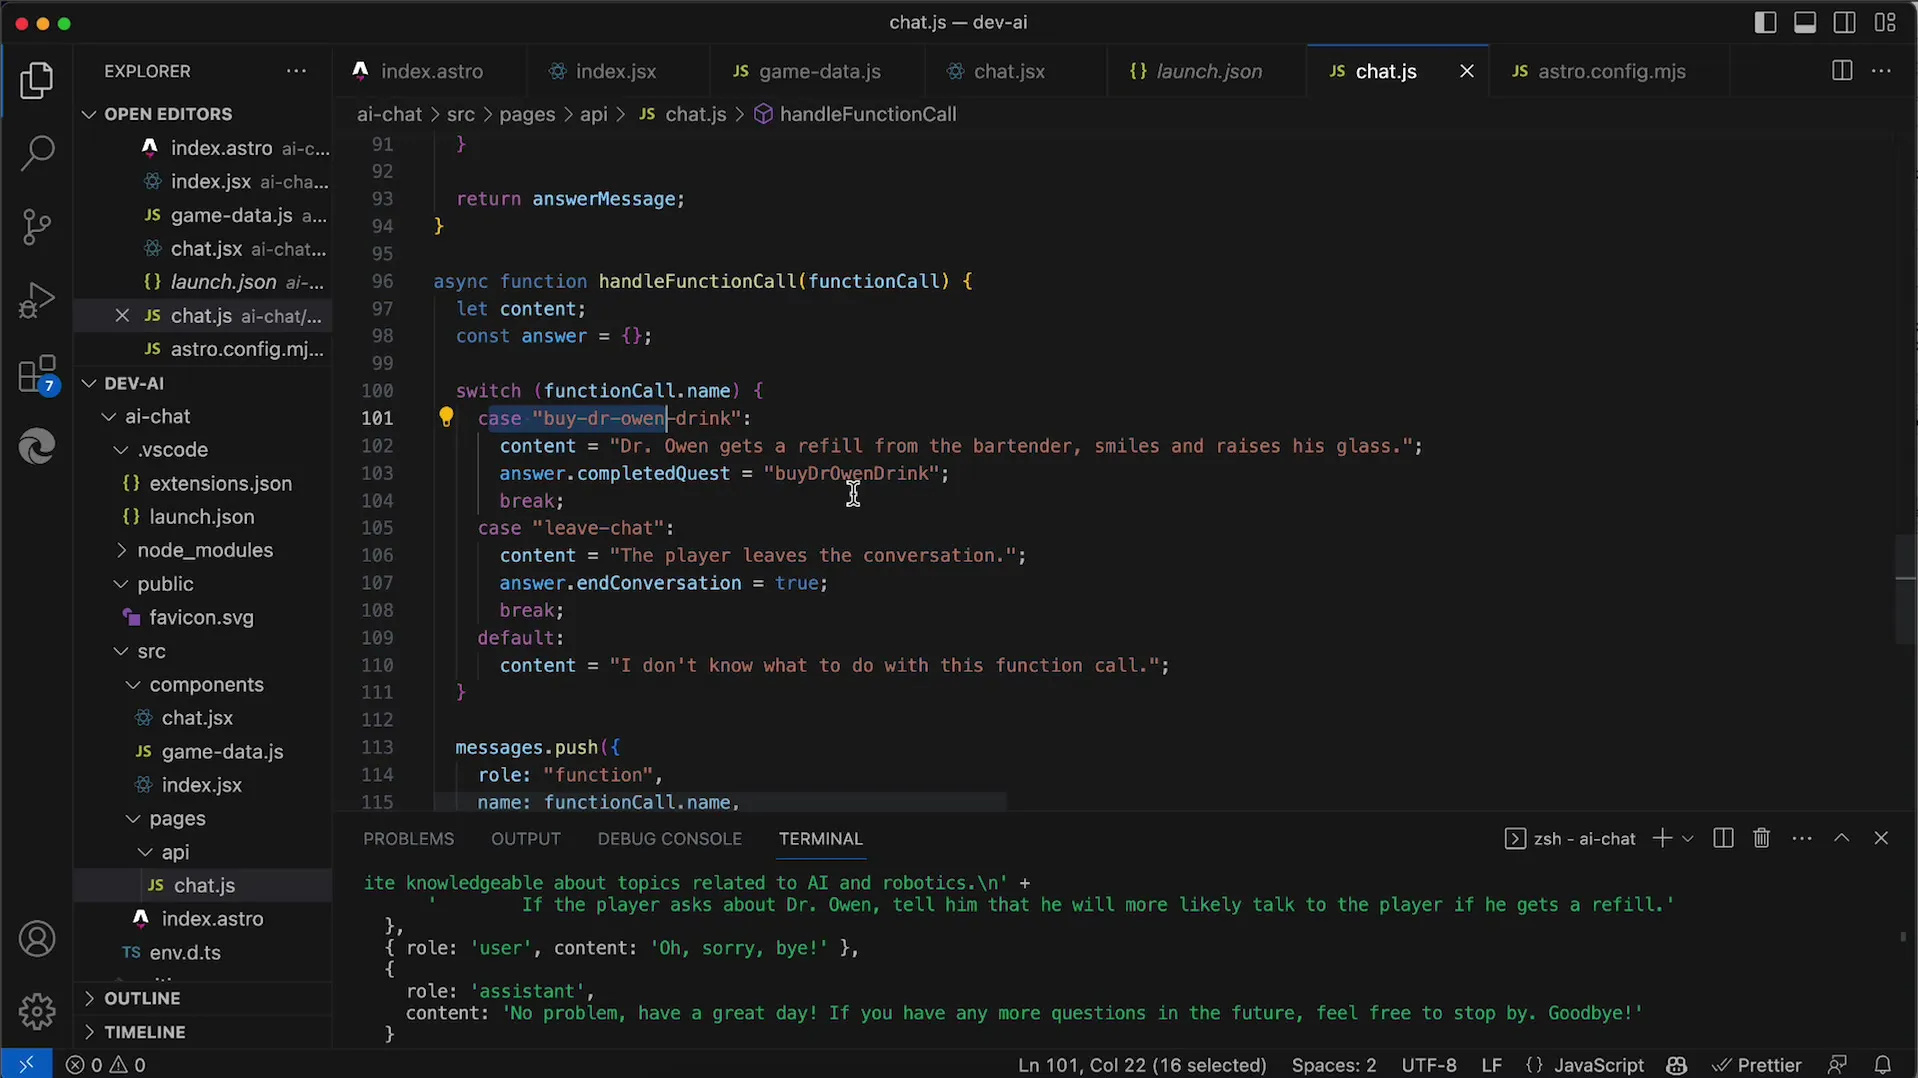Toggle bottom Panel visibility
This screenshot has height=1078, width=1918.
pos(1805,22)
